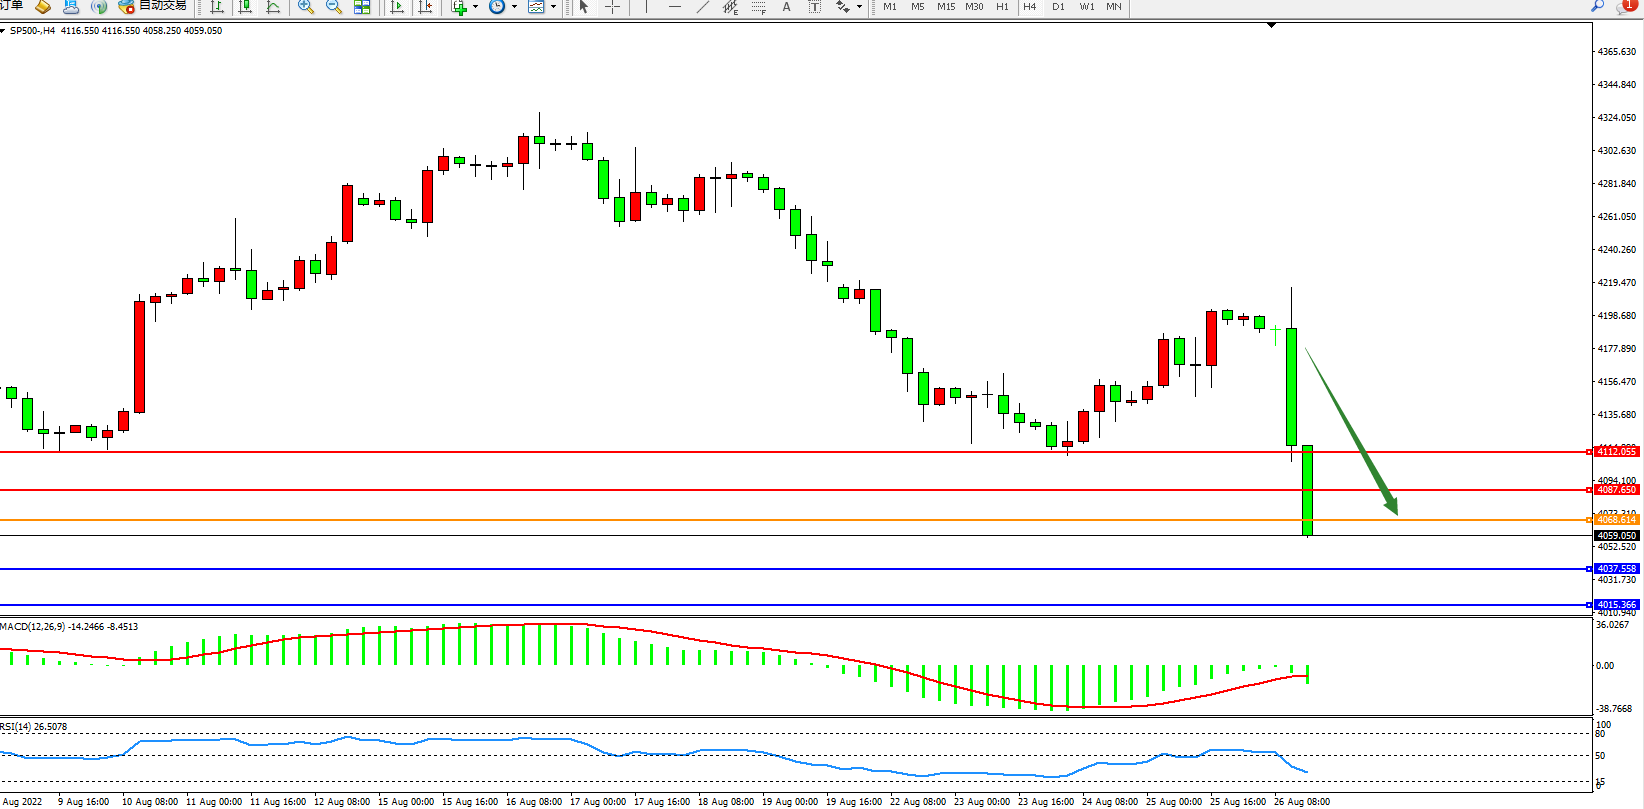Click the Zoom In magnifier icon
Screen dimensions: 1644x809
[x=306, y=7]
